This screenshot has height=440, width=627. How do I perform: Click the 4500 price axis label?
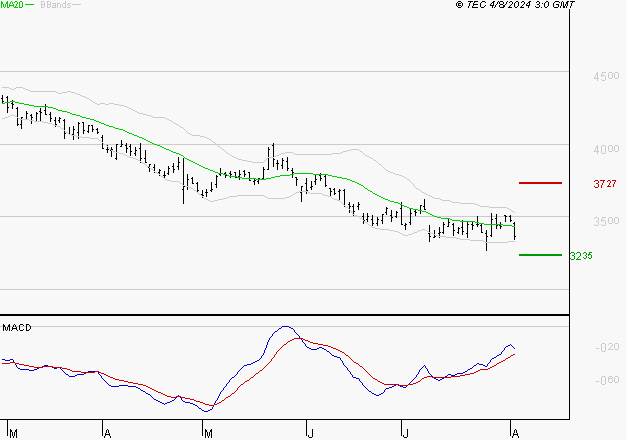tap(606, 76)
